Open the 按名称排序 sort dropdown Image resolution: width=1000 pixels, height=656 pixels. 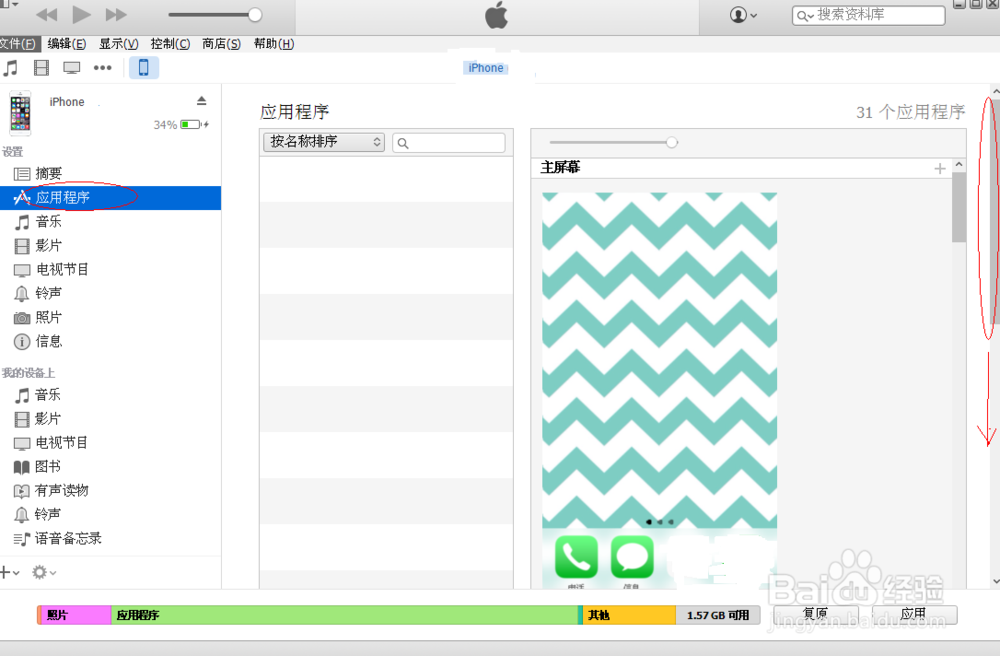tap(323, 142)
